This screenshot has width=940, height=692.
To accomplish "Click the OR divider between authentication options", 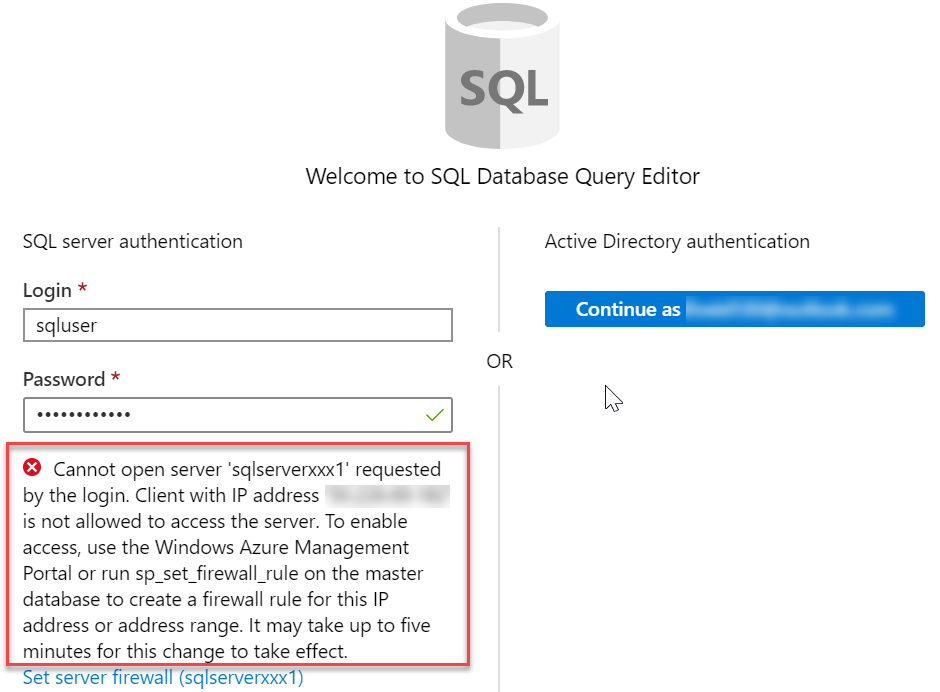I will 499,361.
